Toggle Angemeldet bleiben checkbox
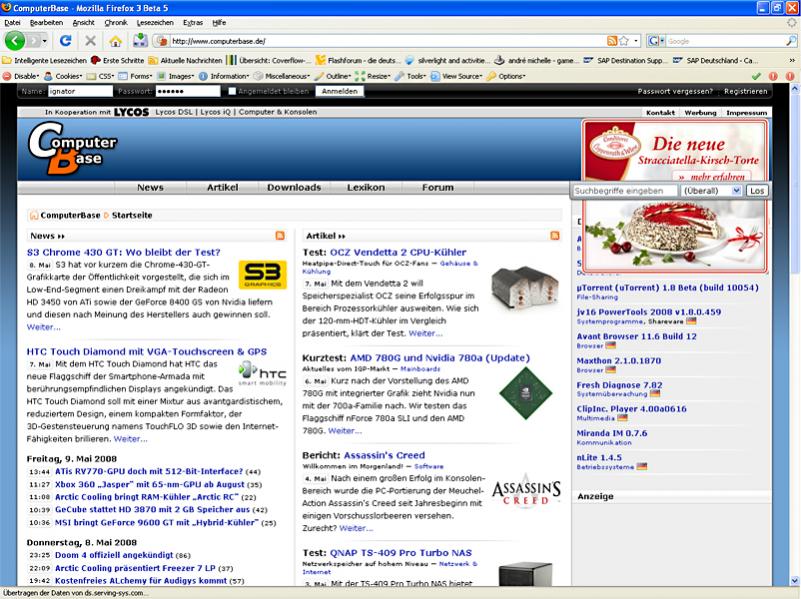Image resolution: width=801 pixels, height=599 pixels. pos(232,91)
